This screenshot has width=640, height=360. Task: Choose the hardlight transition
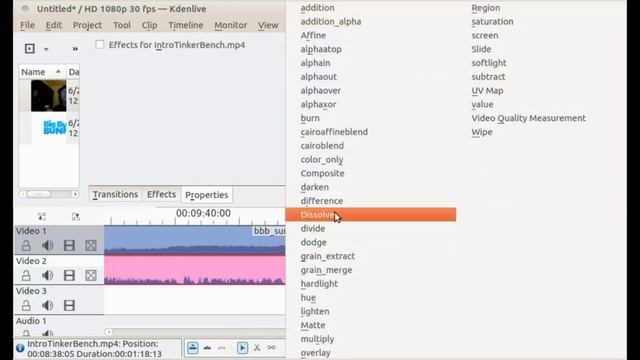pyautogui.click(x=319, y=284)
